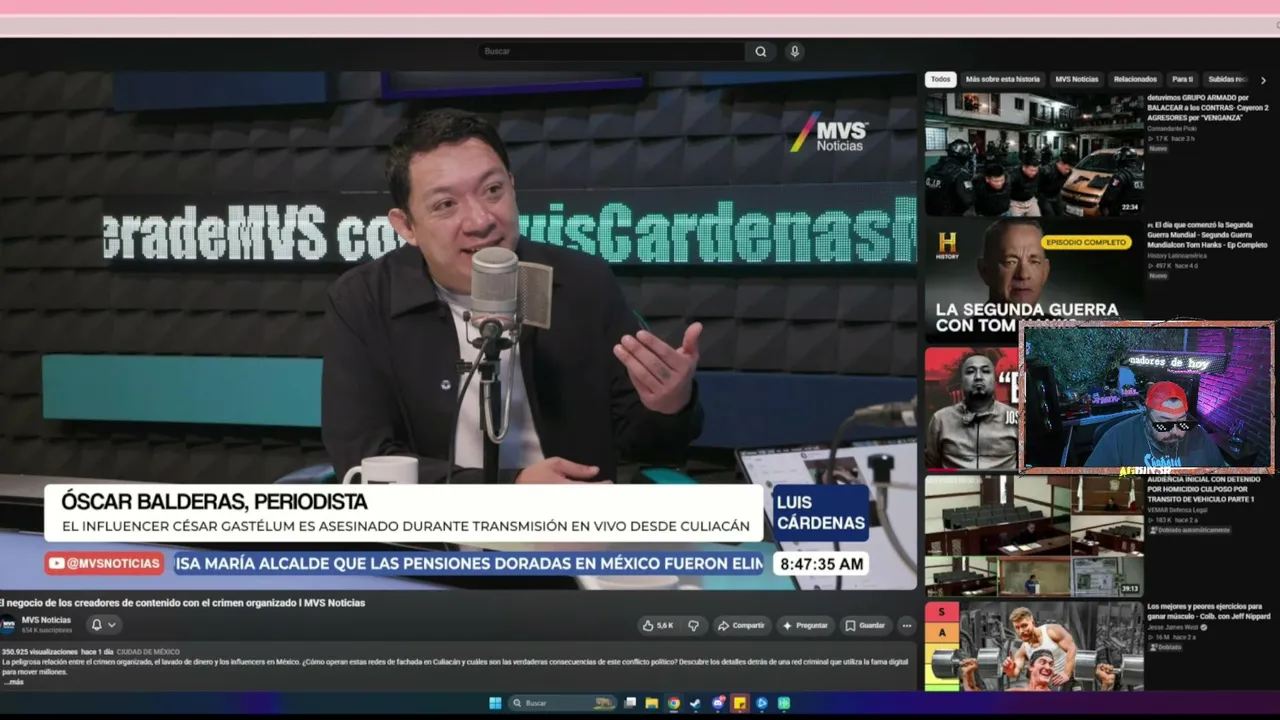The width and height of the screenshot is (1280, 720).
Task: Click the Preguntar button
Action: 806,625
